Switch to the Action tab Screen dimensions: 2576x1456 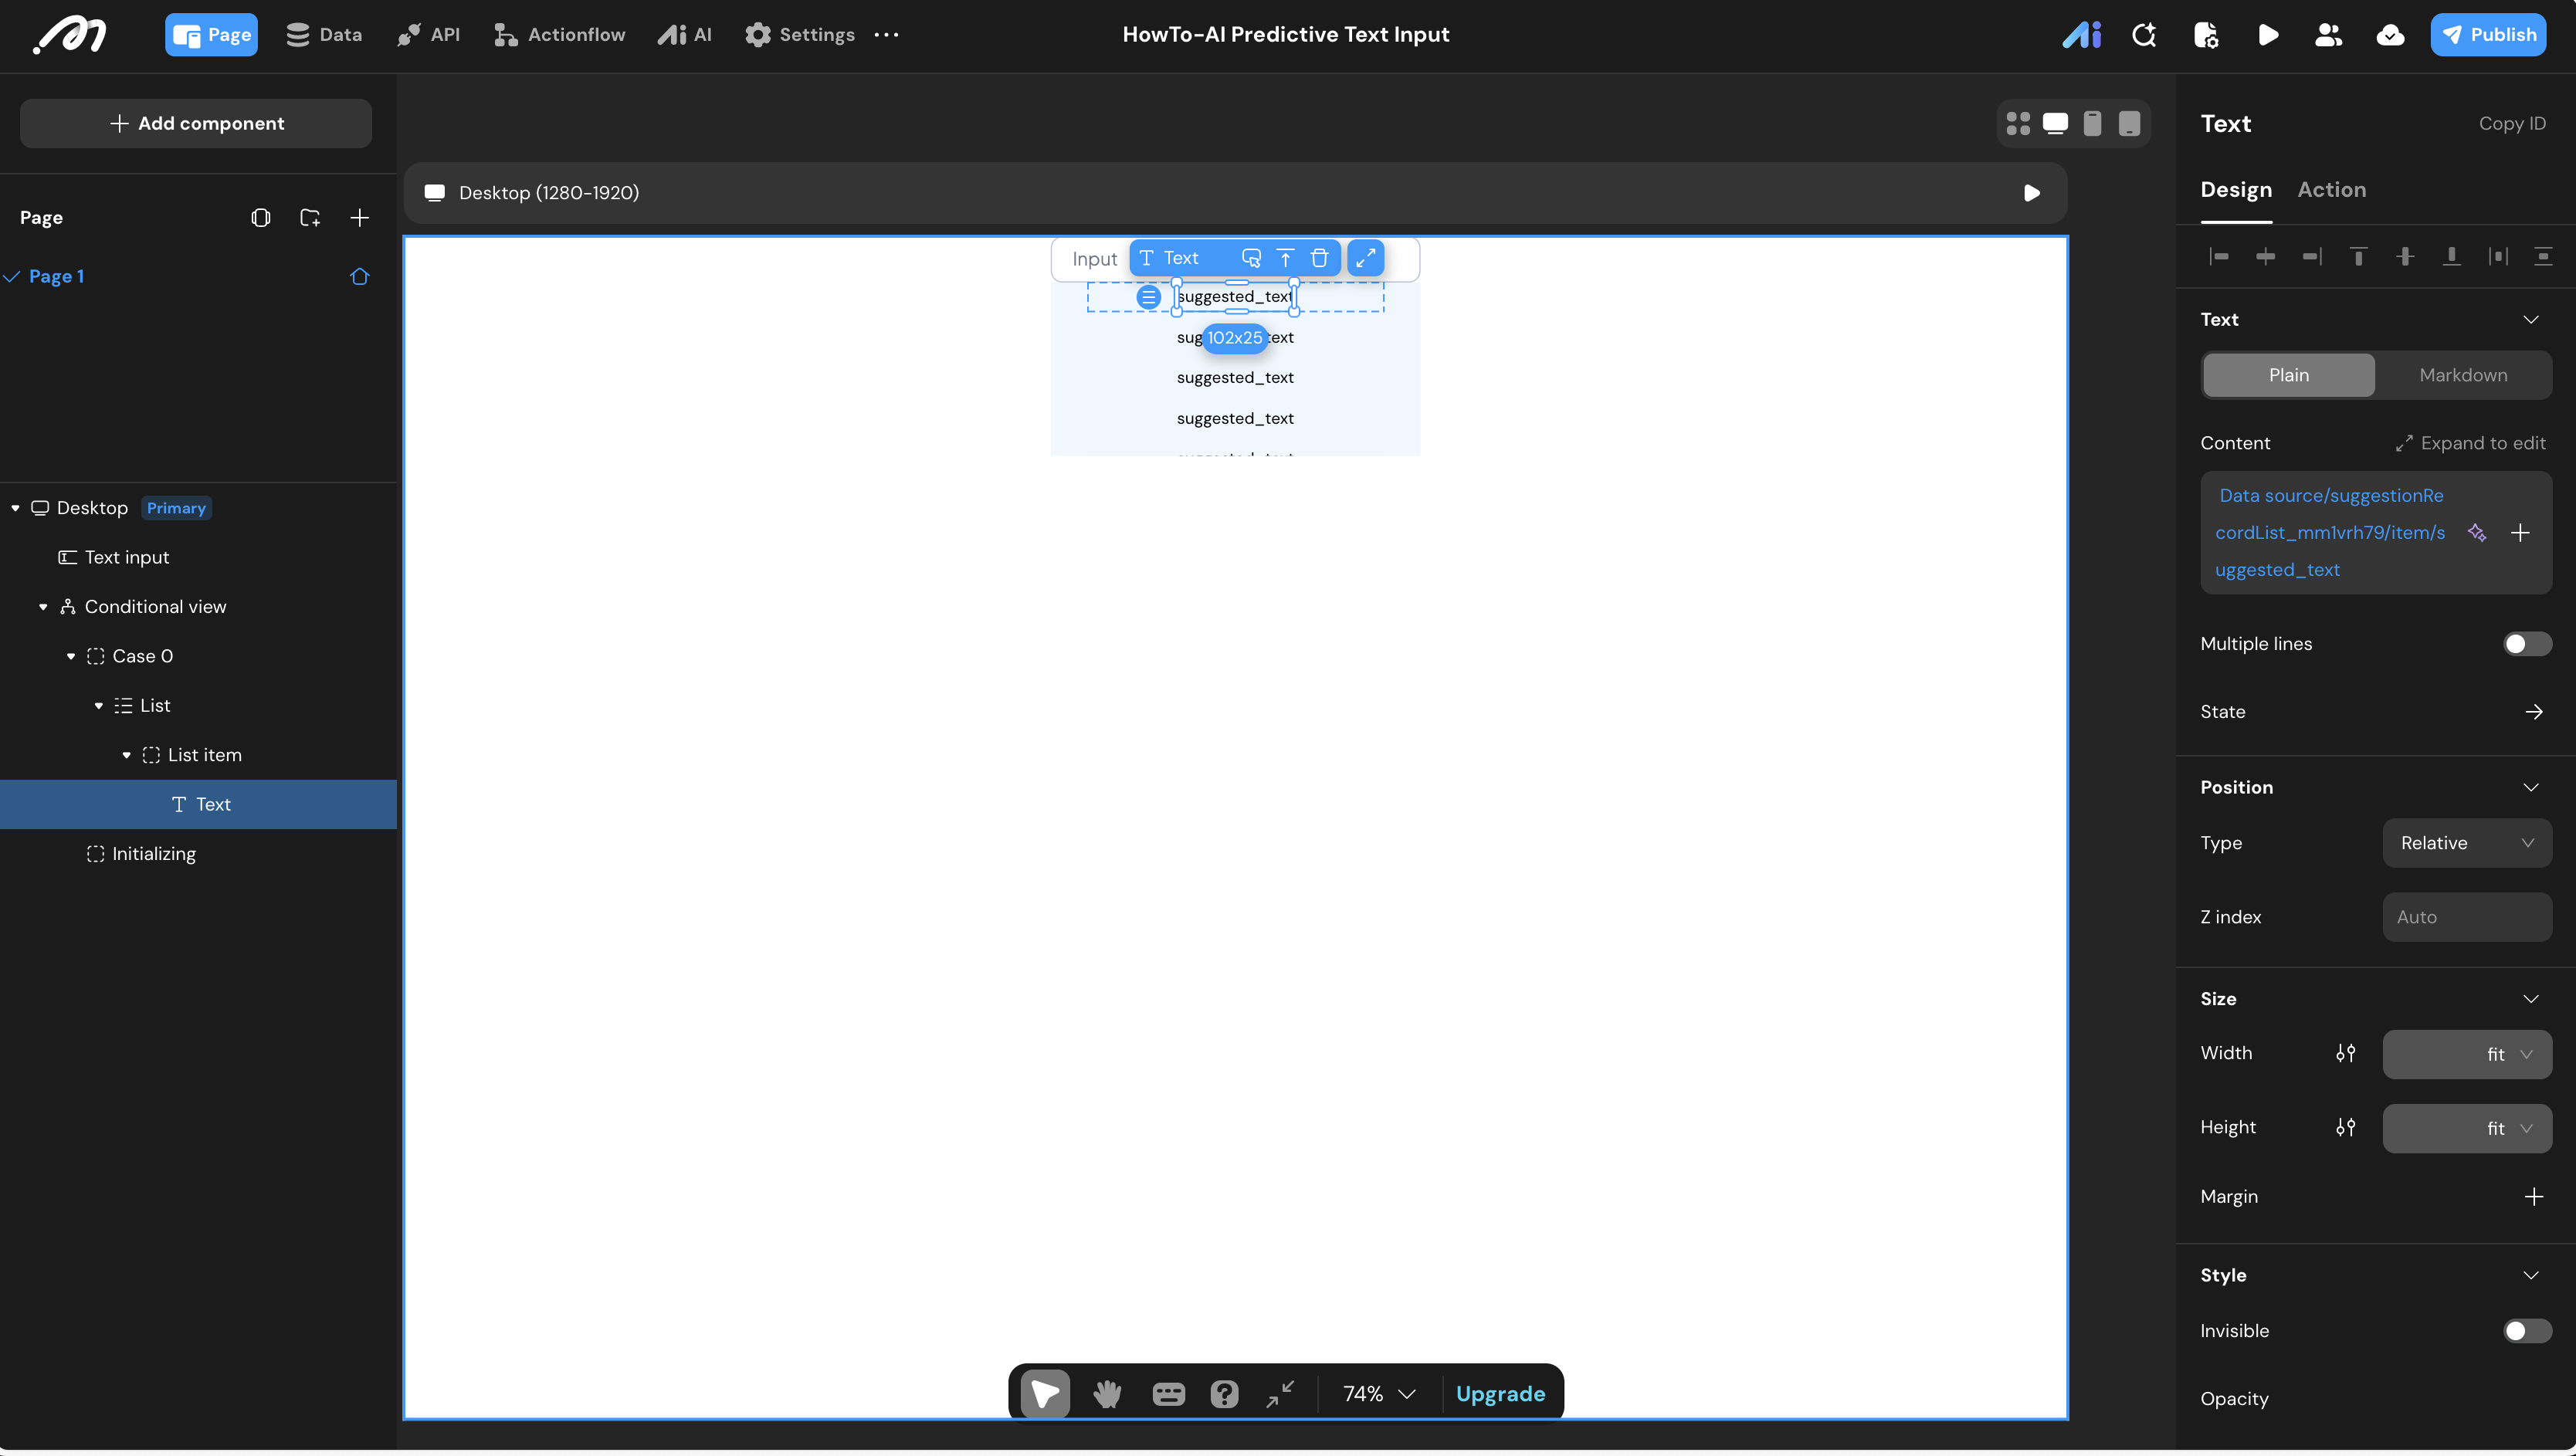coord(2331,190)
